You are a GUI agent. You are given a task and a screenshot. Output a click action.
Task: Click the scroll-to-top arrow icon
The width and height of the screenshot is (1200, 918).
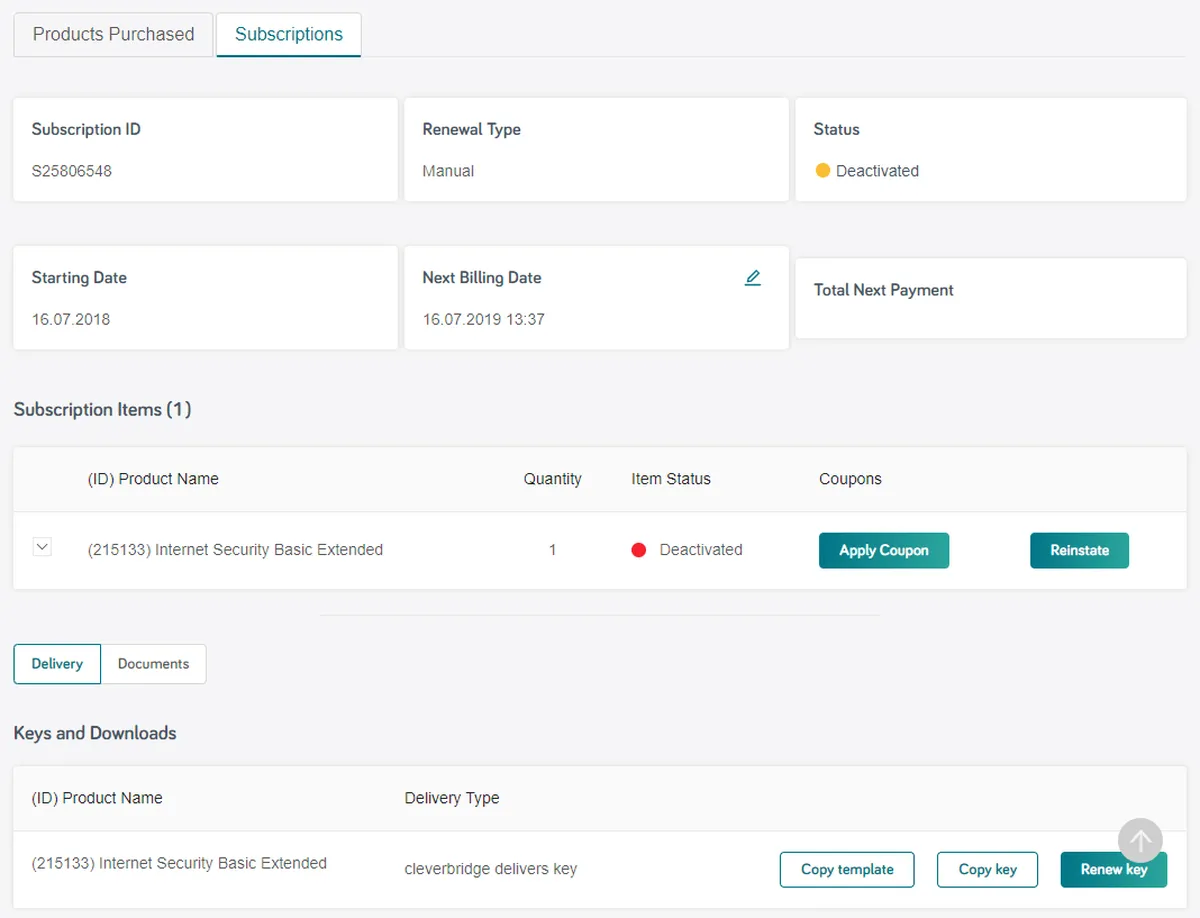[1140, 840]
